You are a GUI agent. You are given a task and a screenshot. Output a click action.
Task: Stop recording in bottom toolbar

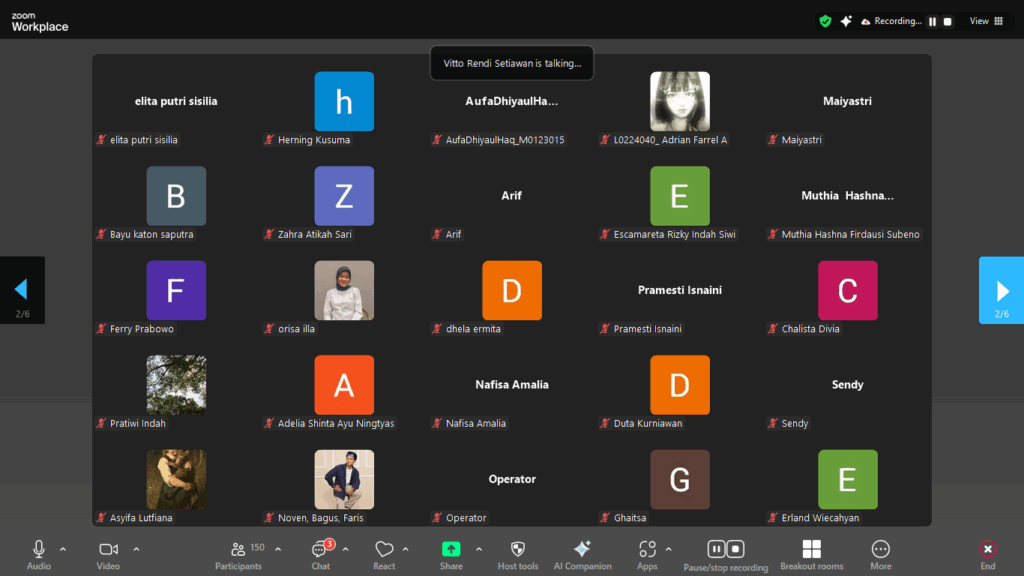click(735, 549)
